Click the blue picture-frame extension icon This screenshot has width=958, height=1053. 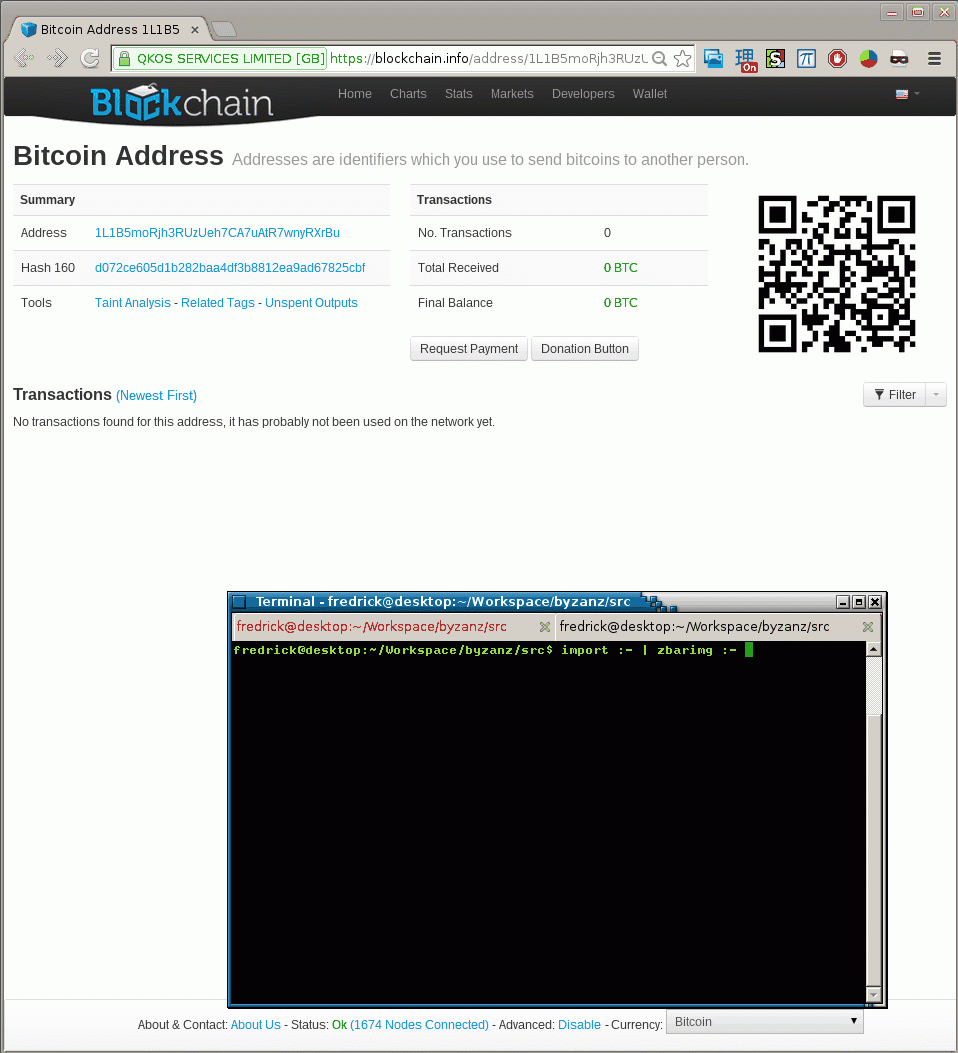coord(713,59)
